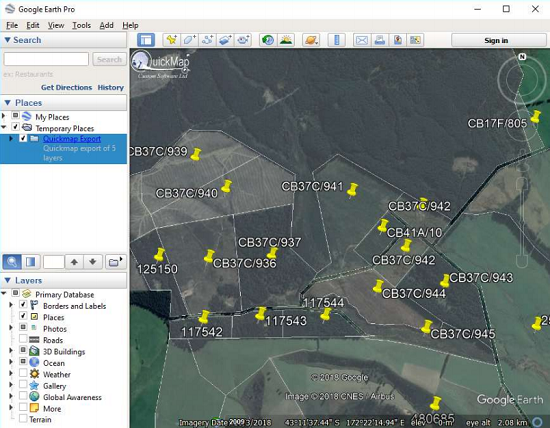
Task: Hide the sidebar with toolbar button
Action: pyautogui.click(x=146, y=40)
